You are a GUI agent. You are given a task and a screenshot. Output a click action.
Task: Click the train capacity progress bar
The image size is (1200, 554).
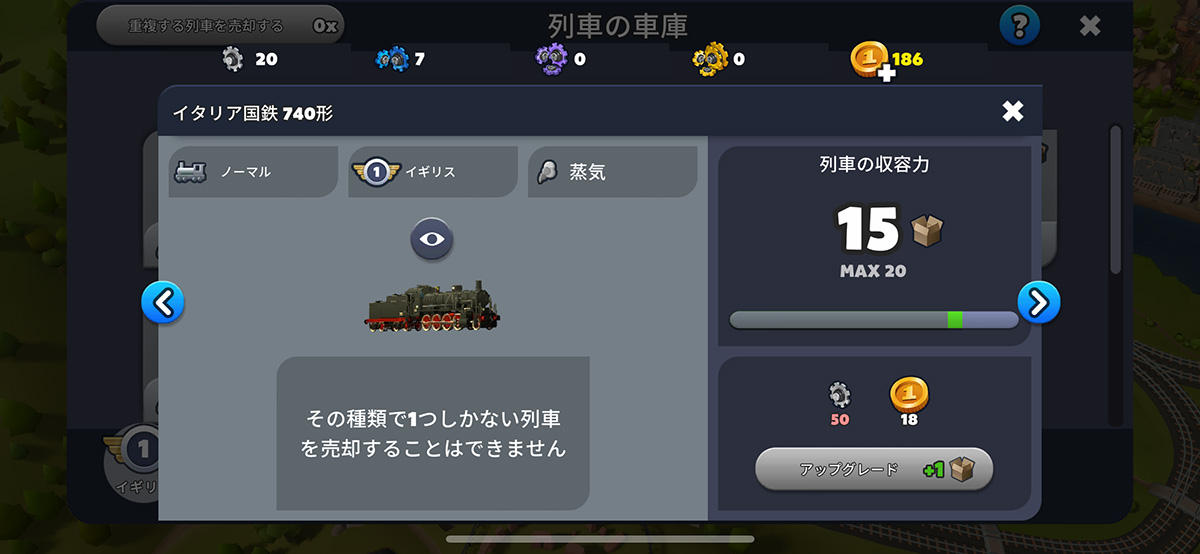pos(874,320)
